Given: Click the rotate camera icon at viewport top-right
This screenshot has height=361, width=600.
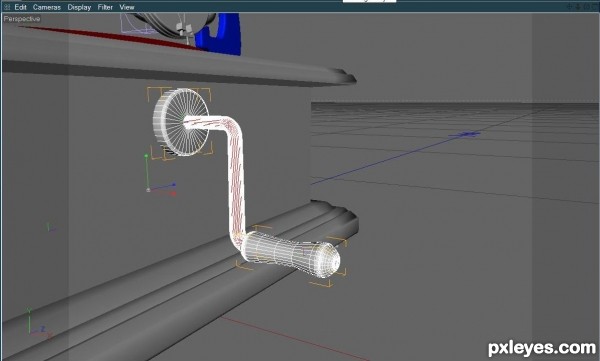Looking at the screenshot, I should click(586, 7).
